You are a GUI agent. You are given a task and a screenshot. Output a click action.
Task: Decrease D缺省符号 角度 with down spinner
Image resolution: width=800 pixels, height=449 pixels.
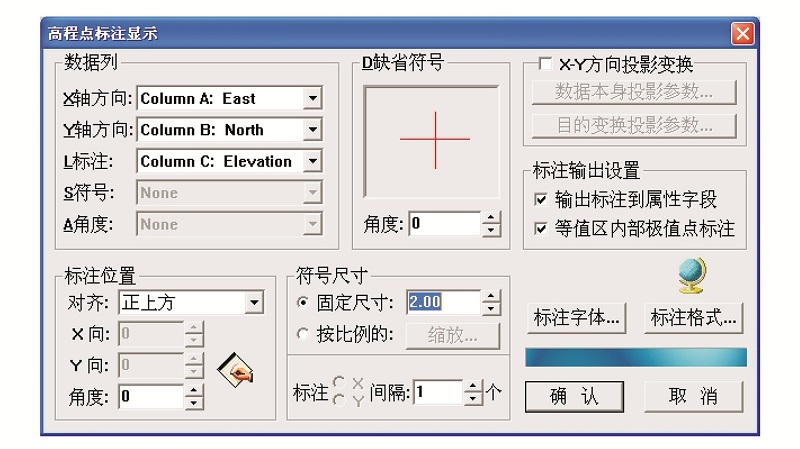[x=491, y=230]
